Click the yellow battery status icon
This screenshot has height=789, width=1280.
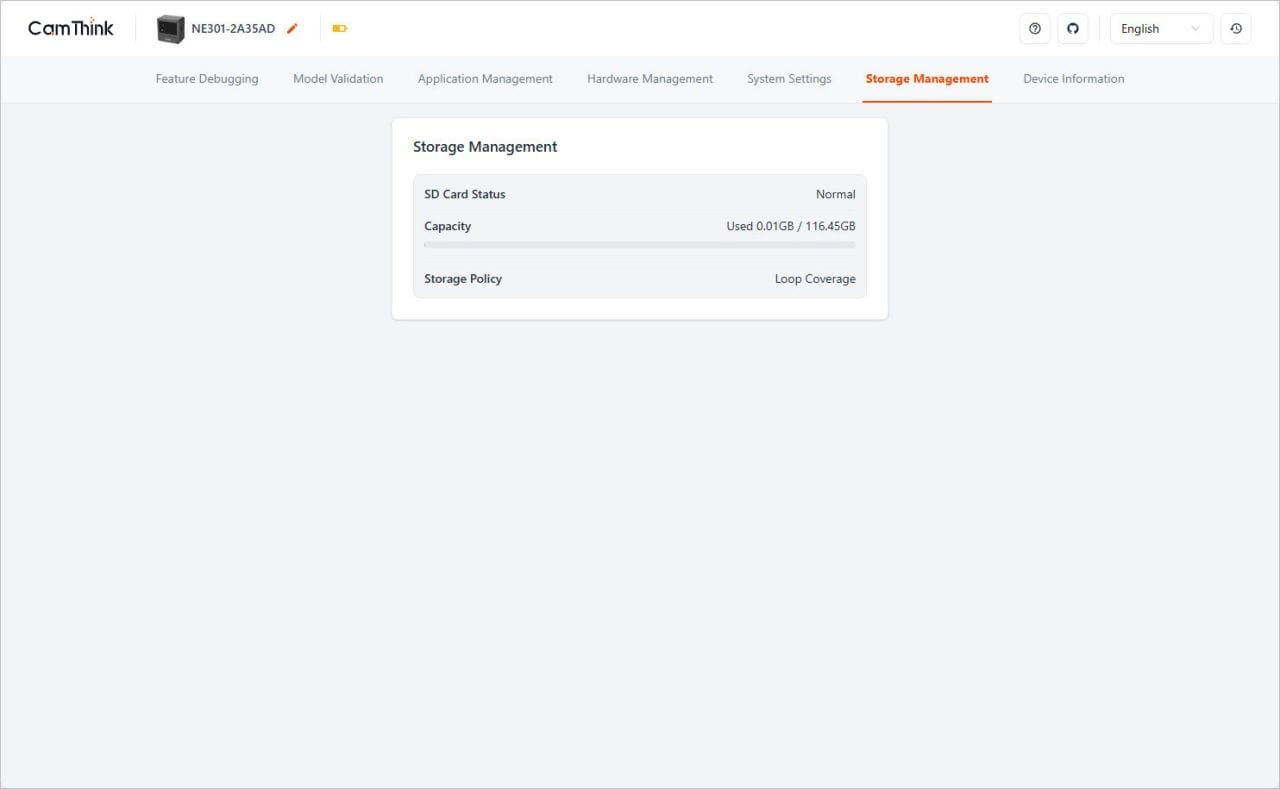pos(340,29)
